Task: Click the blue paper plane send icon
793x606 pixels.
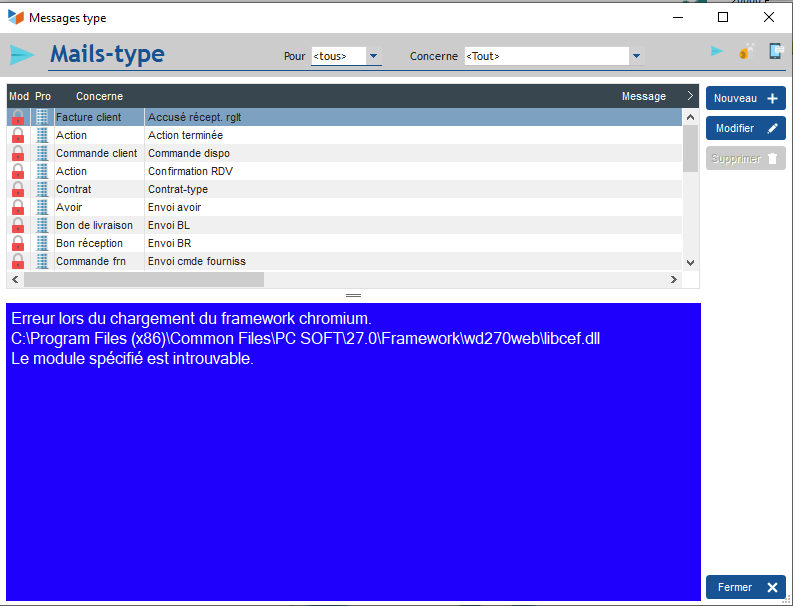Action: 716,51
